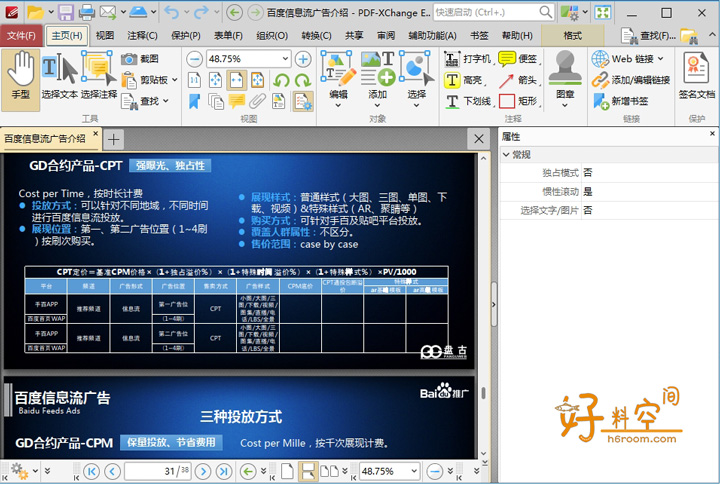Choose the Highlight (高亮) tool
The width and height of the screenshot is (720, 484).
click(464, 80)
